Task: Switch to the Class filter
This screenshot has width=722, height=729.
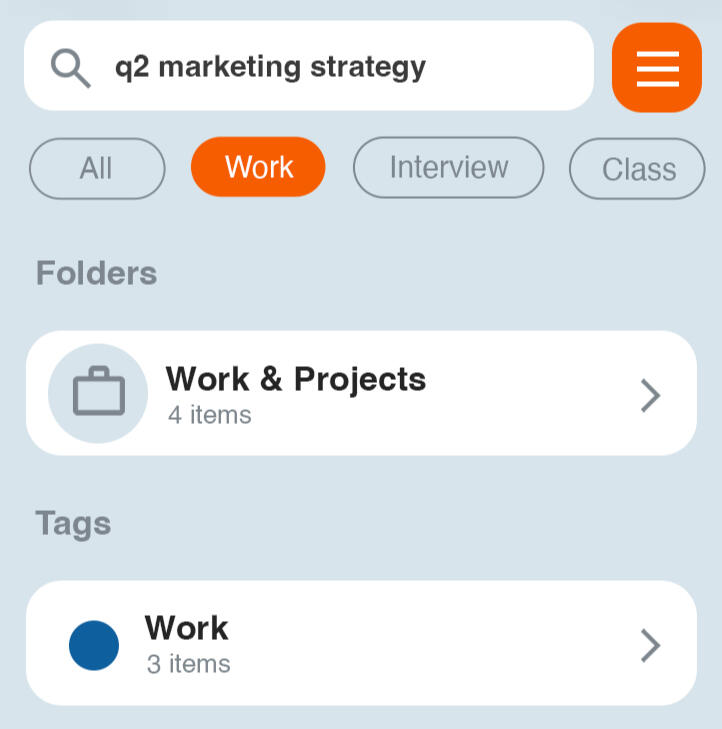Action: (638, 170)
